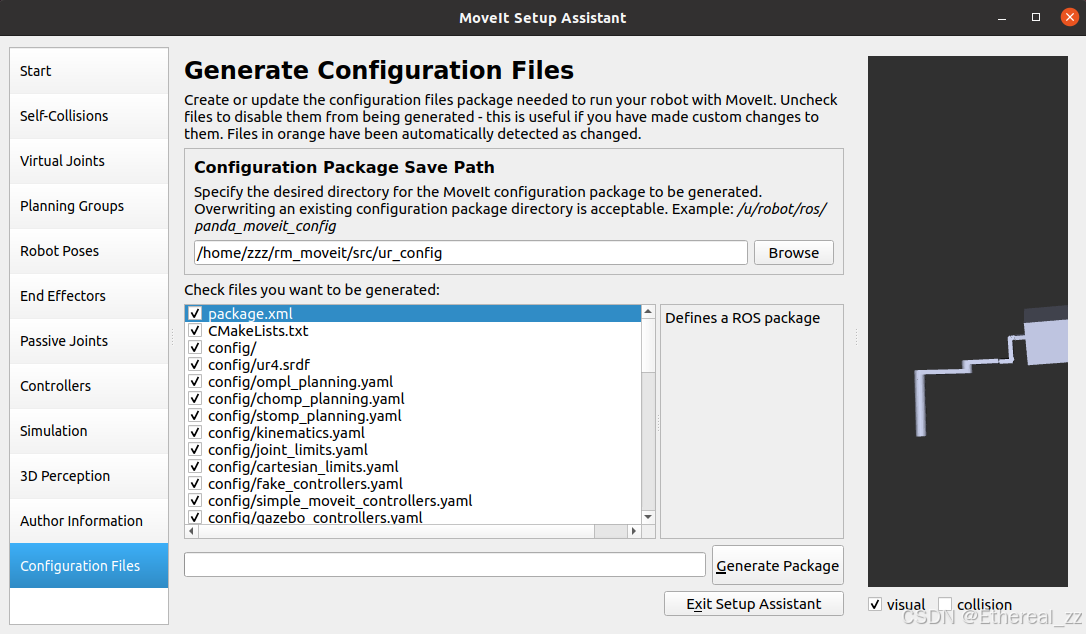1086x634 pixels.
Task: Disable the visual display checkbox
Action: pyautogui.click(x=875, y=603)
